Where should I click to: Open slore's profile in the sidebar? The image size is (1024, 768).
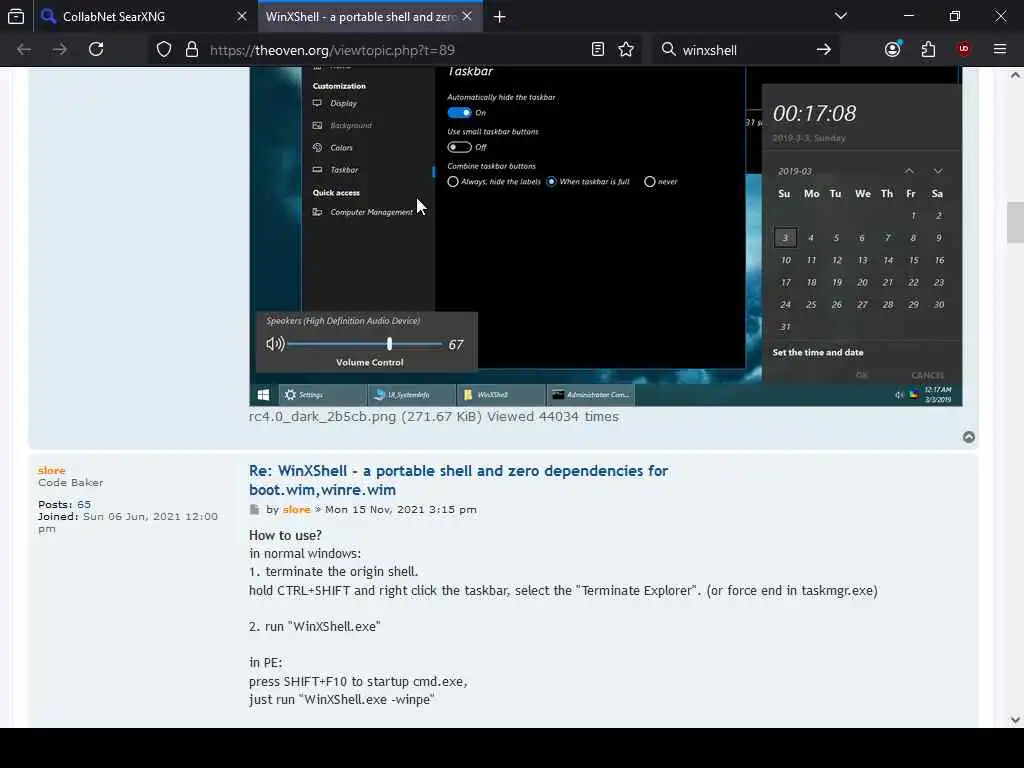52,470
